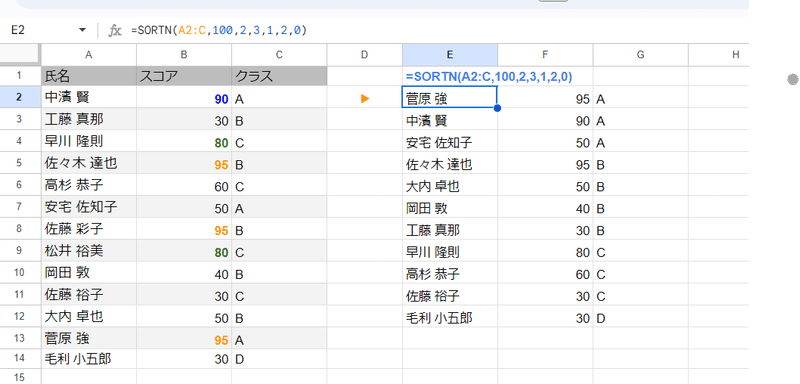800x384 pixels.
Task: Select row 5 header
Action: coord(20,164)
